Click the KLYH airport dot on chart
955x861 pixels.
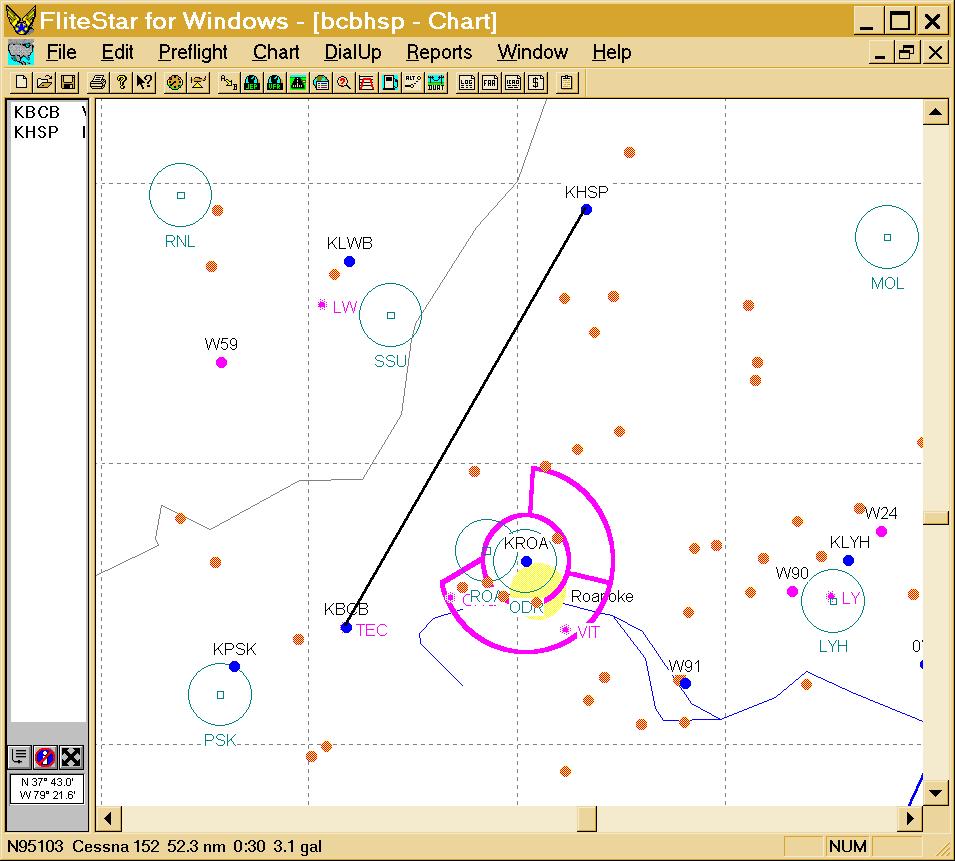coord(848,560)
